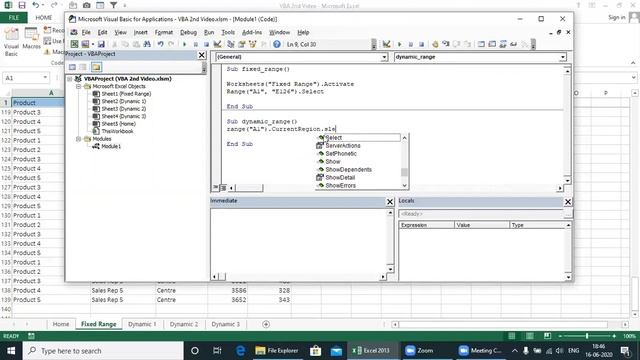Switch Excel to Normal view icon

point(511,336)
